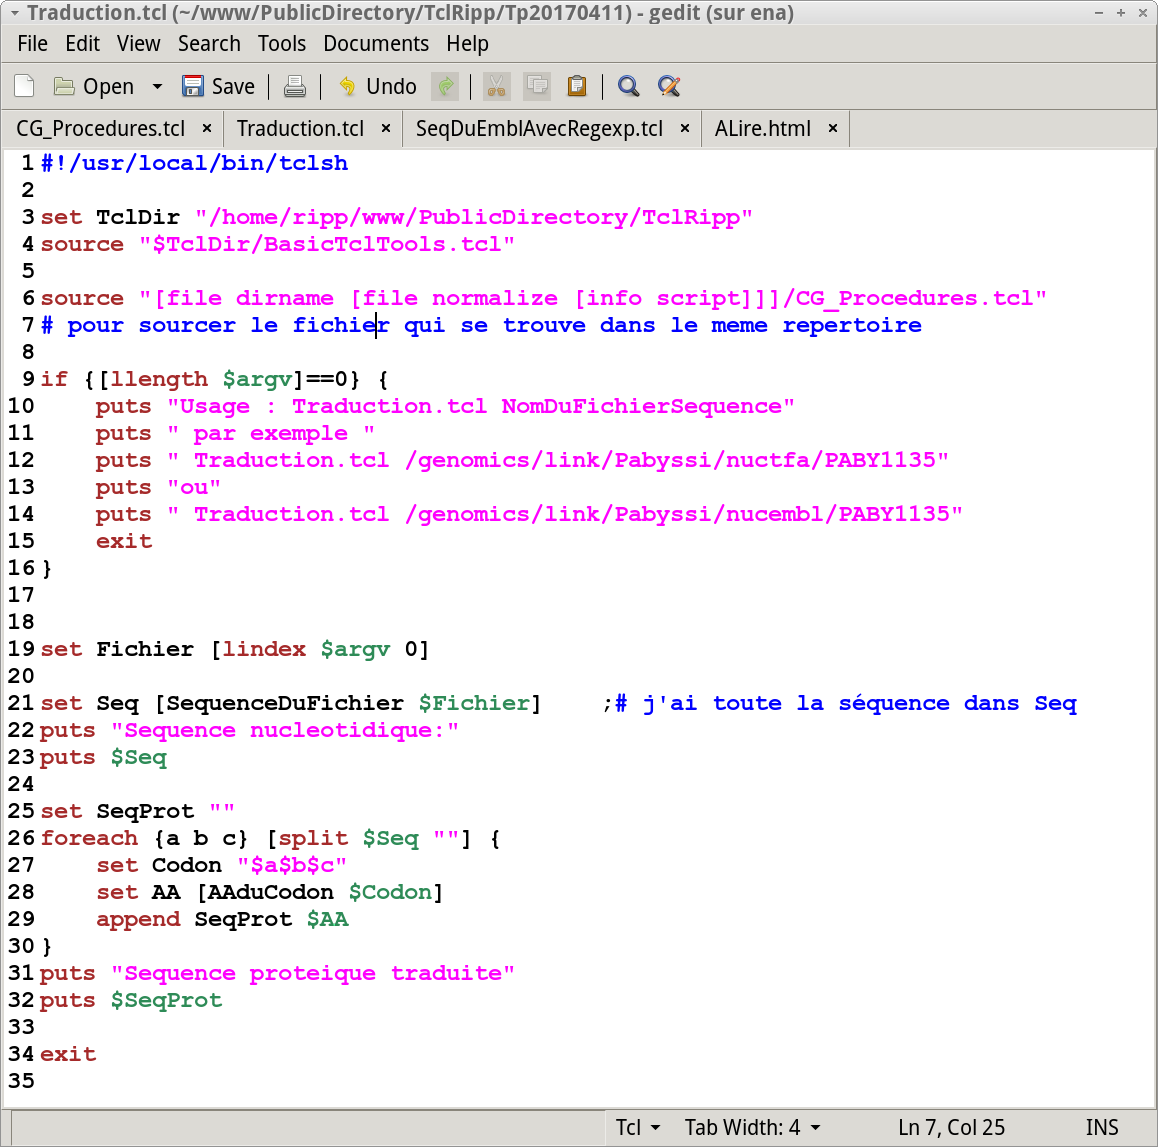The image size is (1158, 1147).
Task: Close the CG_Procedures.tcl tab
Action: [x=208, y=129]
